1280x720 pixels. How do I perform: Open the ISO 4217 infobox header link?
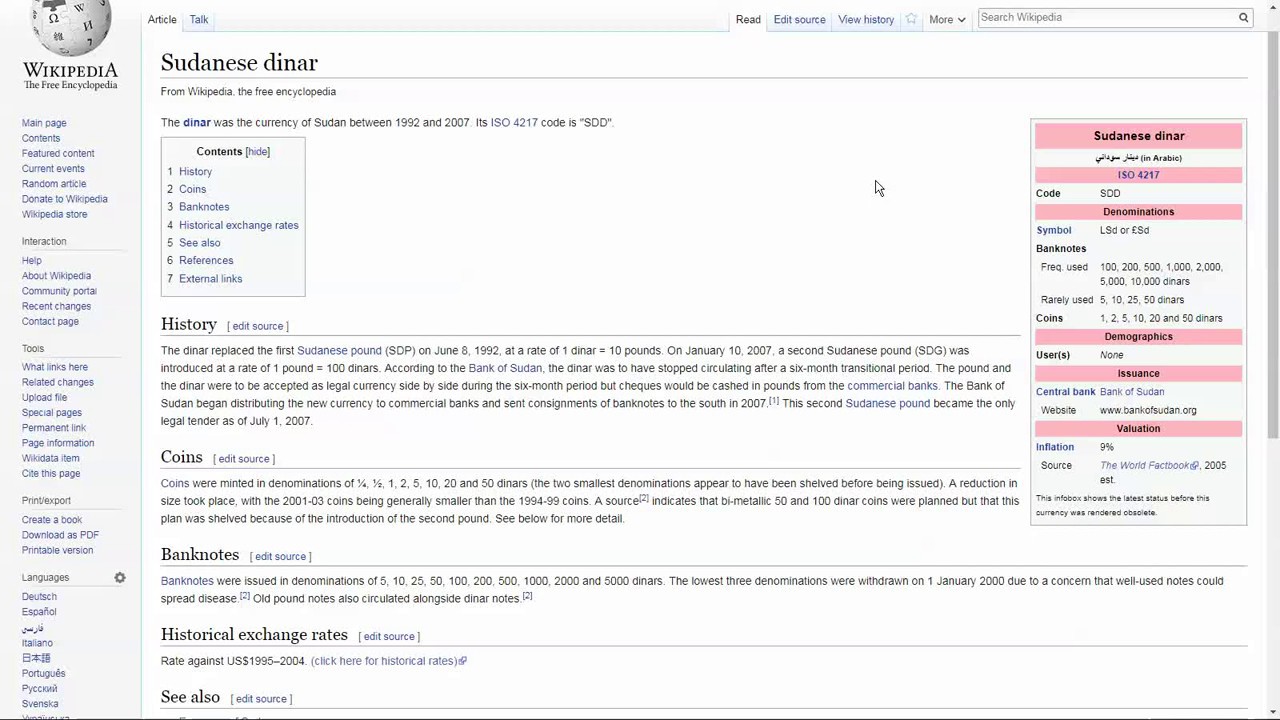tap(1139, 175)
